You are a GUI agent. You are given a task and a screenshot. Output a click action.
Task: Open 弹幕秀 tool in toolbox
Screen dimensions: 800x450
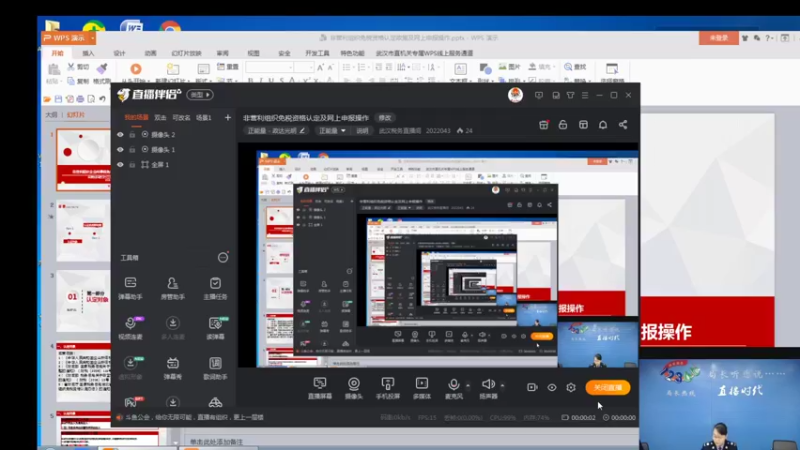pos(172,368)
